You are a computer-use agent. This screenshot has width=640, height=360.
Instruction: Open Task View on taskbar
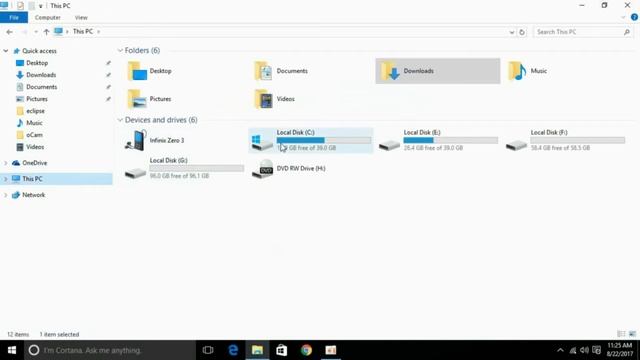pyautogui.click(x=208, y=350)
